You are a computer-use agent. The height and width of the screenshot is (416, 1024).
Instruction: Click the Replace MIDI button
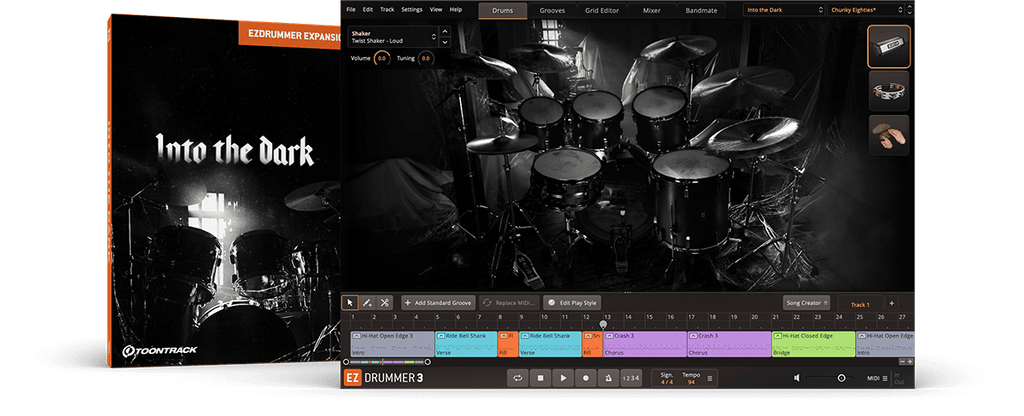[509, 303]
